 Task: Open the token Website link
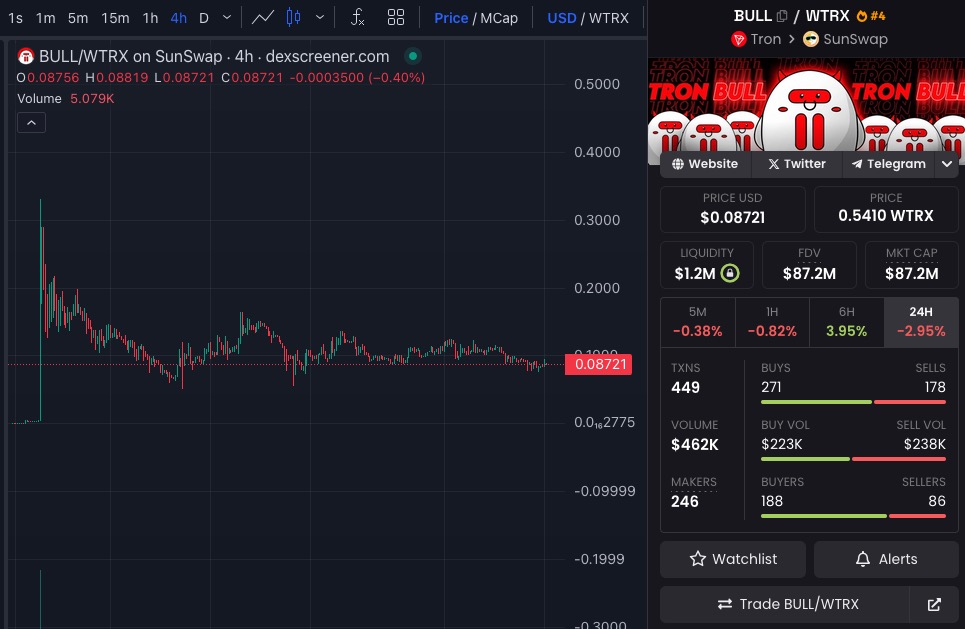[x=705, y=164]
